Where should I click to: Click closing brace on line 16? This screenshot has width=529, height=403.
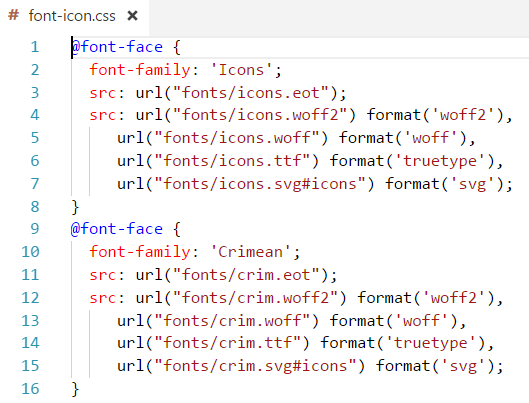click(x=75, y=389)
